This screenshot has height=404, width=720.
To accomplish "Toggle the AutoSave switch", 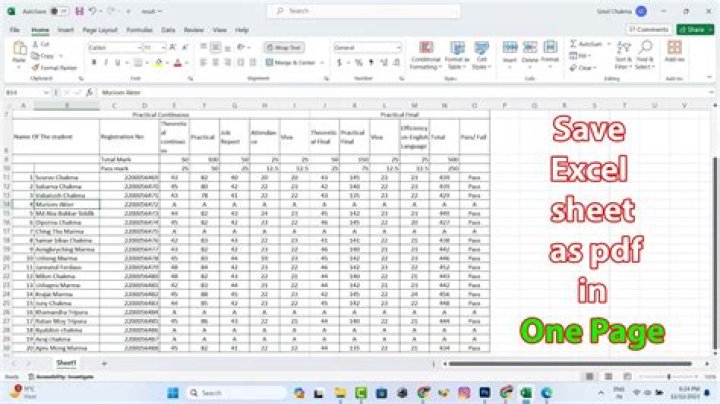I will pos(58,11).
